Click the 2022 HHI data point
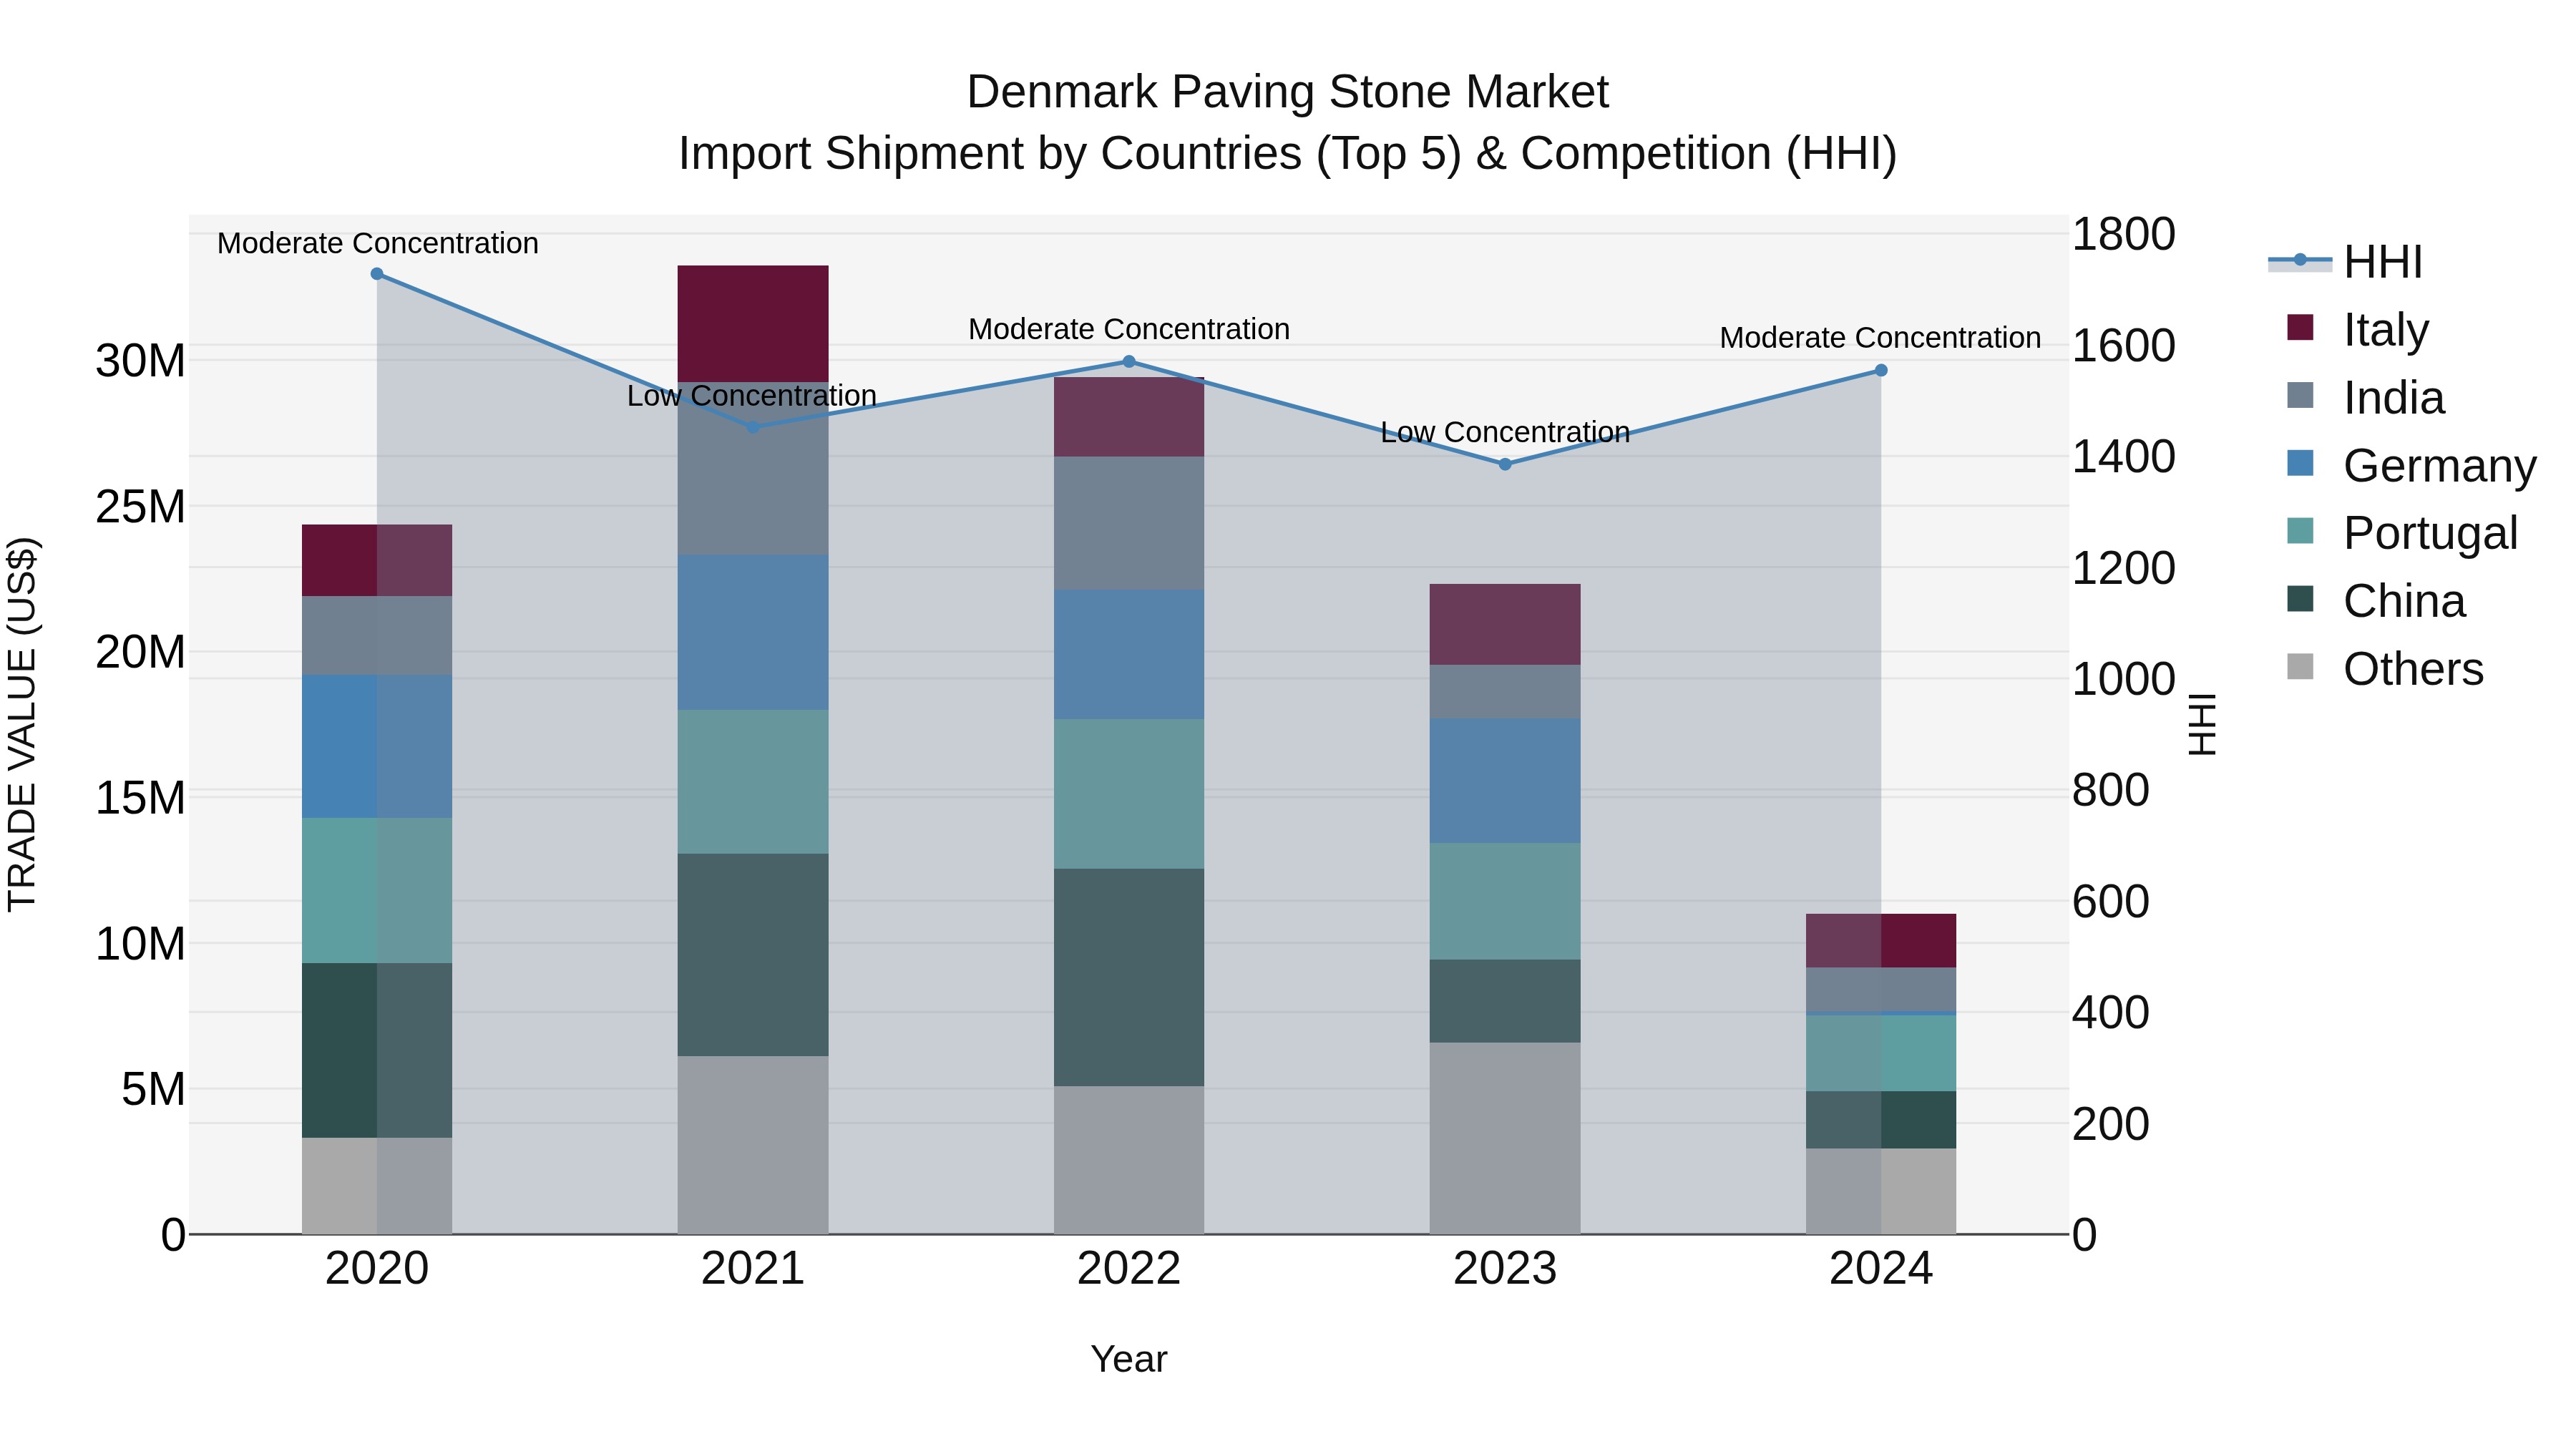 [1129, 361]
